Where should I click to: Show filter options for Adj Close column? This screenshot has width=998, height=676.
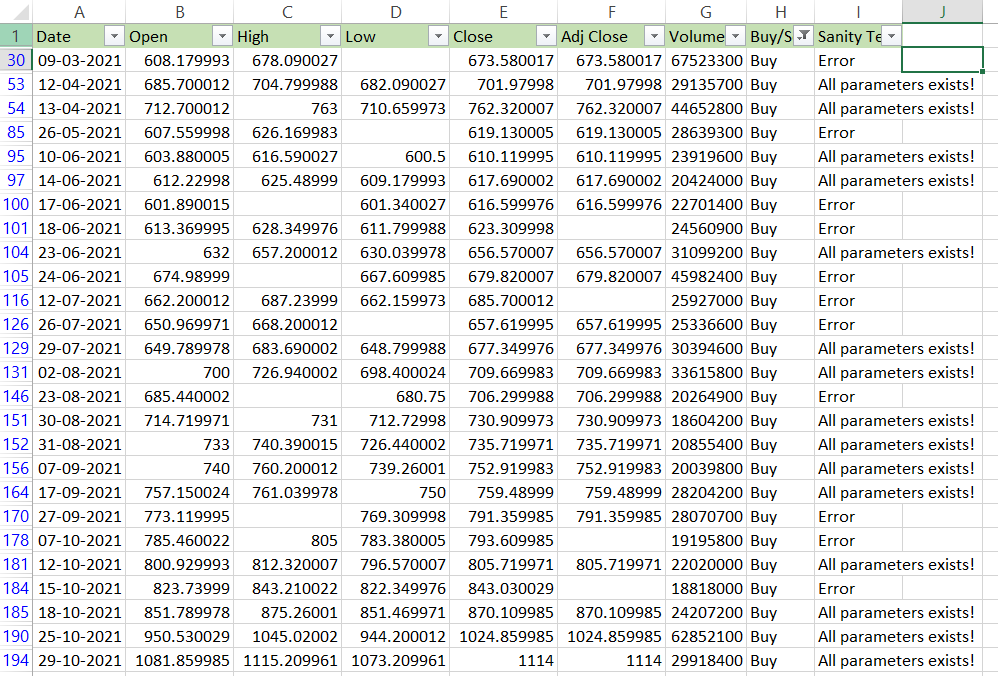653,36
